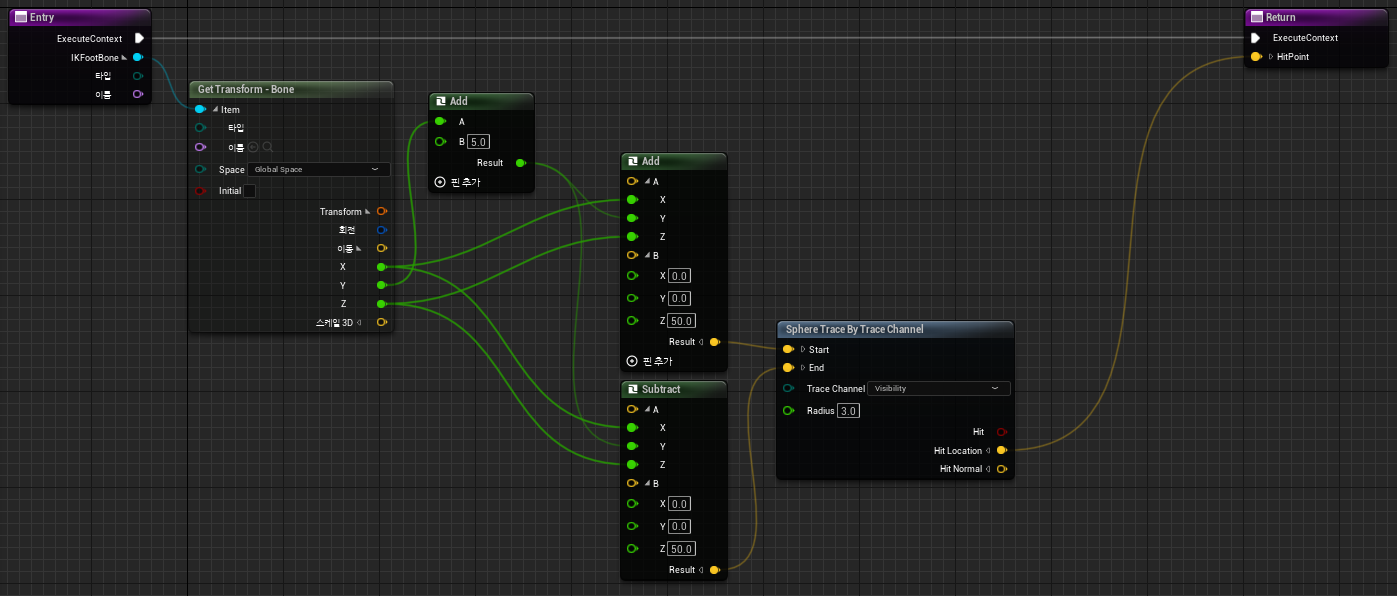Click the pick-selected arrow icon beside 이름

coord(254,147)
